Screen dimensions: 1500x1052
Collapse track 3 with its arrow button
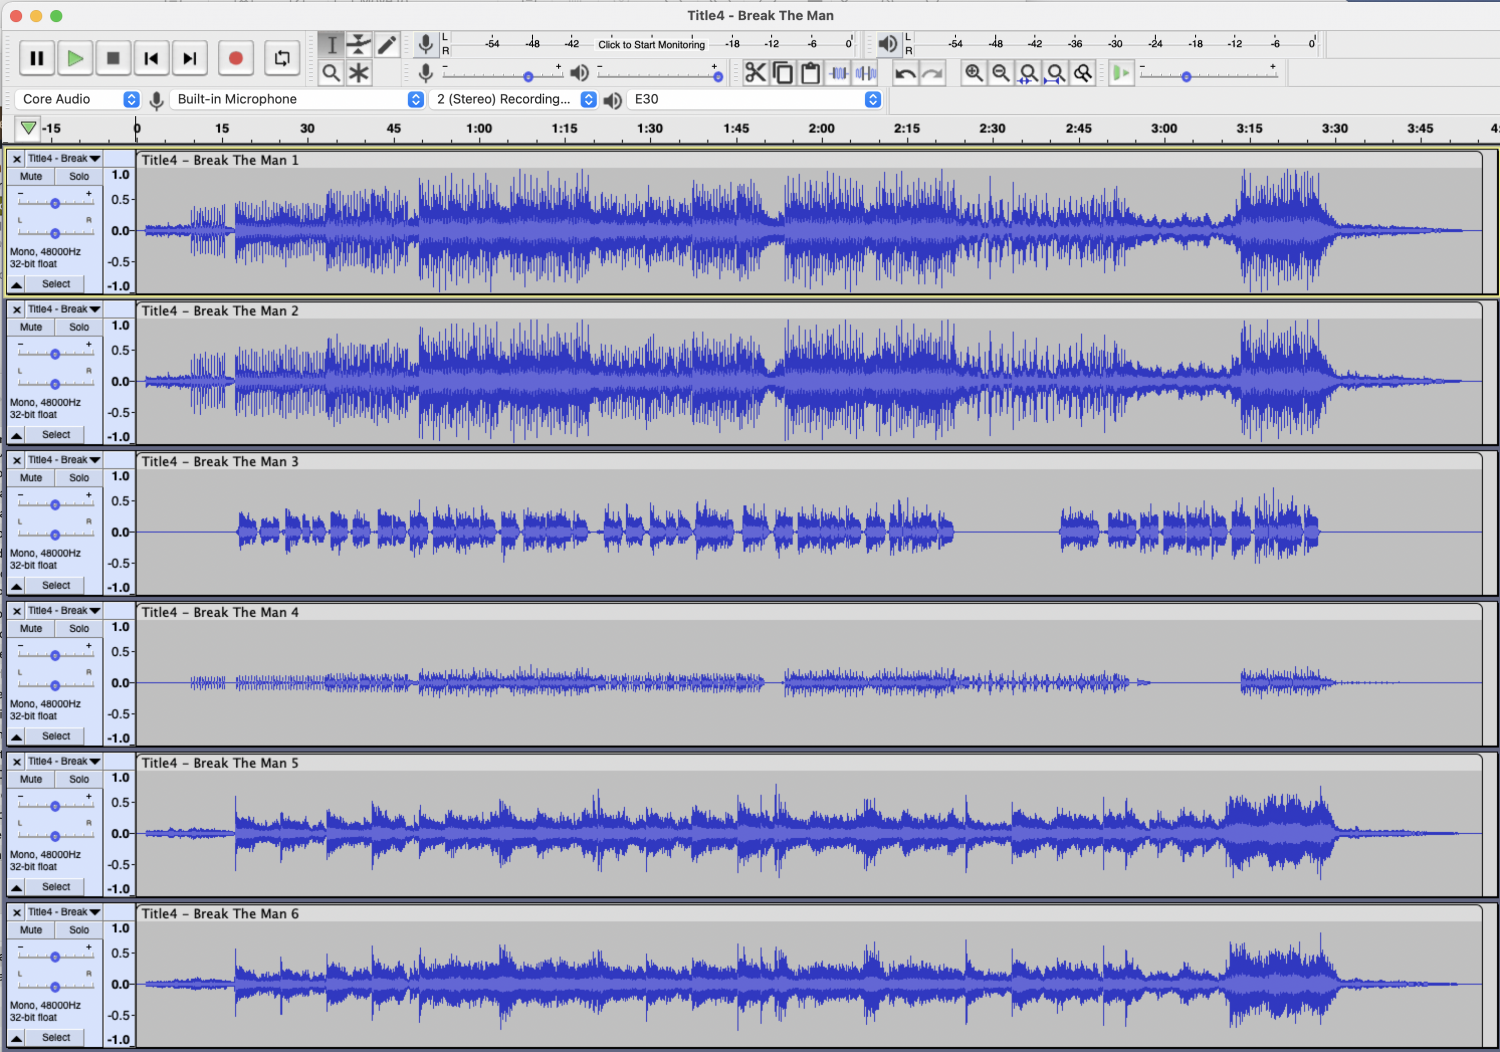point(17,586)
